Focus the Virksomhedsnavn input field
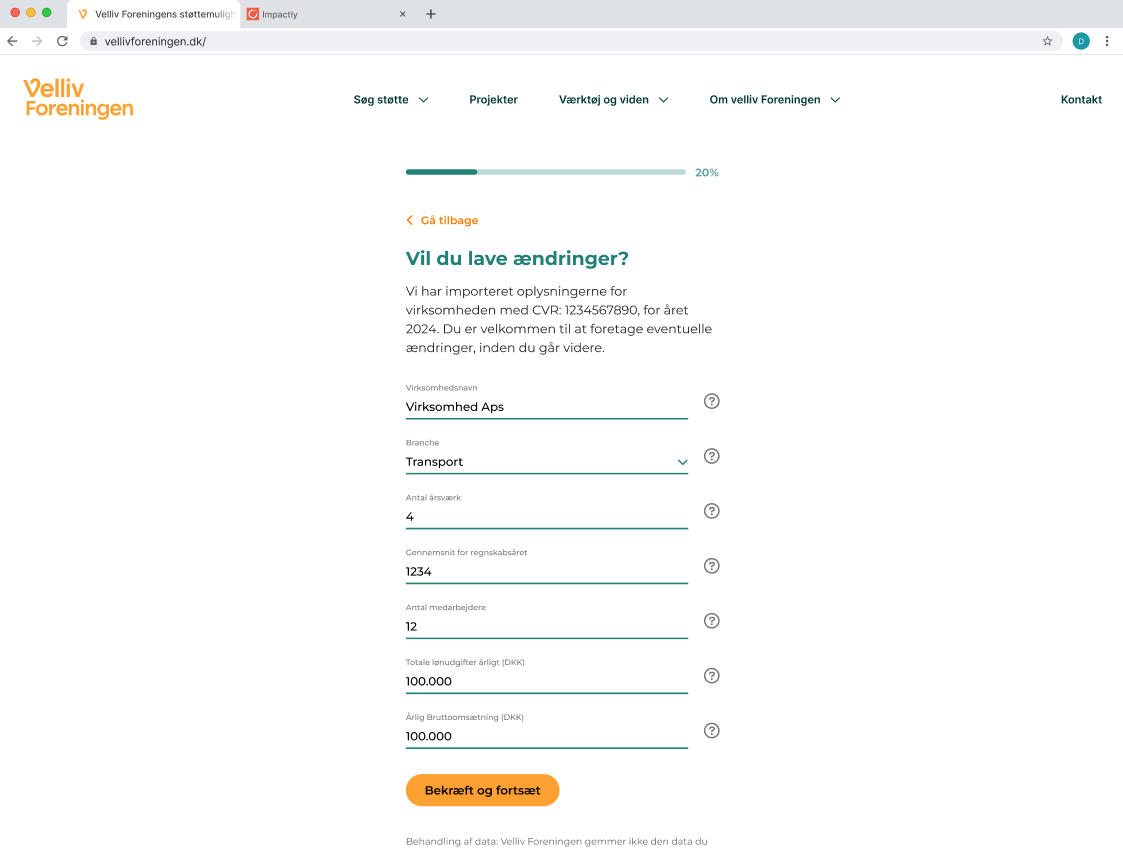The height and width of the screenshot is (848, 1123). [x=546, y=407]
